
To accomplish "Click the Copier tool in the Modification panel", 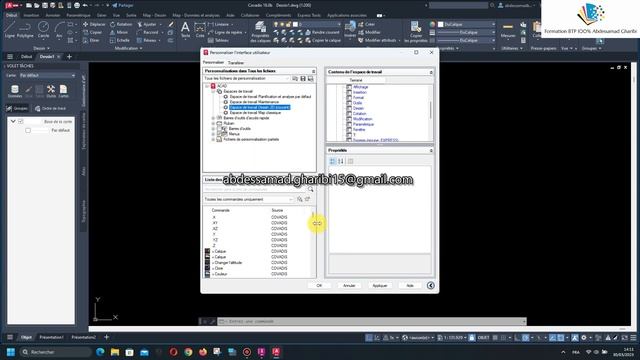I will pyautogui.click(x=93, y=32).
